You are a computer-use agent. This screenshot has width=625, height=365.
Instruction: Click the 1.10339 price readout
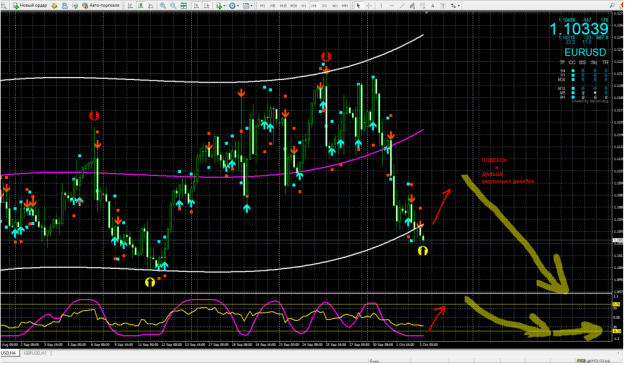point(579,29)
